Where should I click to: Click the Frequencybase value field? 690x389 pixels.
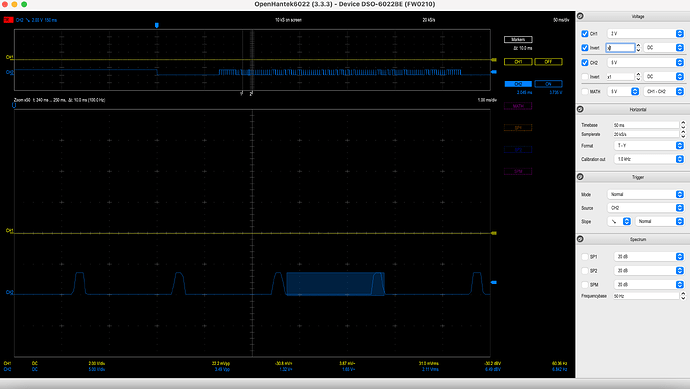coord(646,296)
